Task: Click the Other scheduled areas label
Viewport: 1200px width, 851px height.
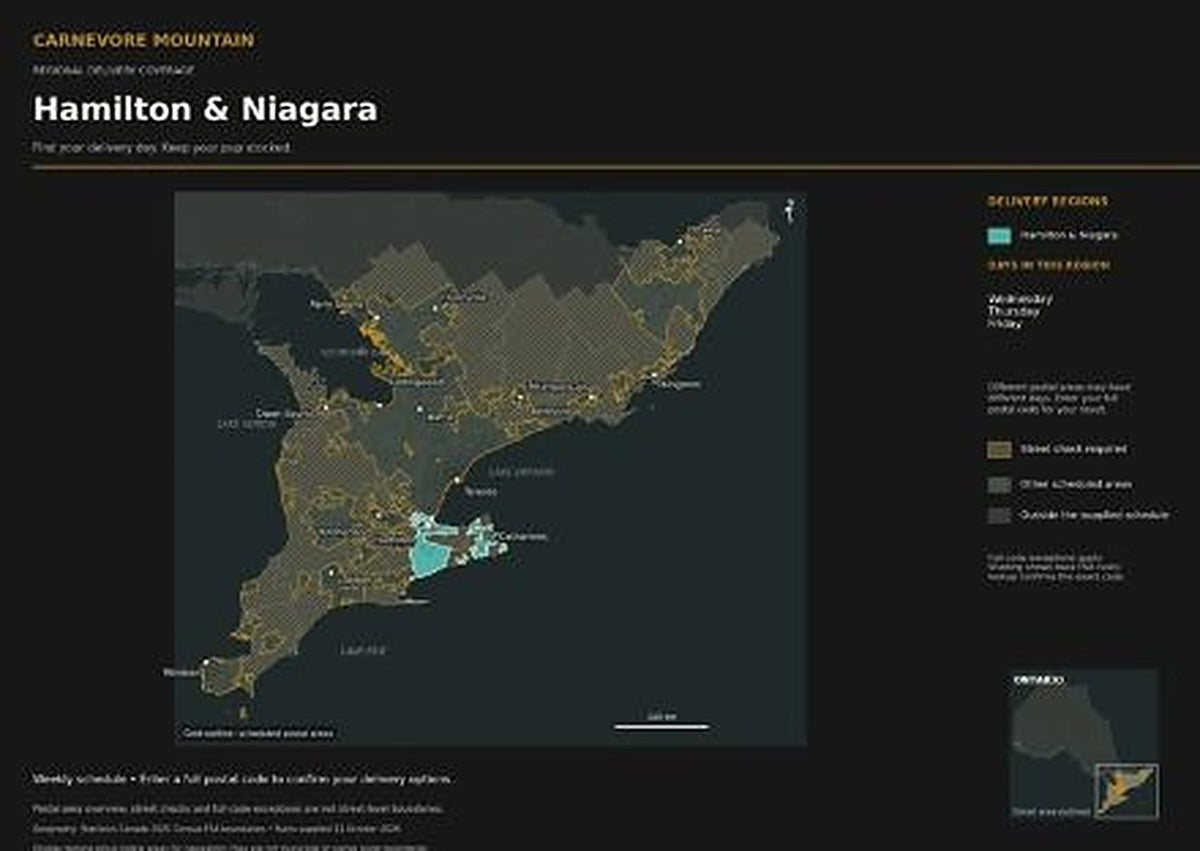Action: [1076, 485]
